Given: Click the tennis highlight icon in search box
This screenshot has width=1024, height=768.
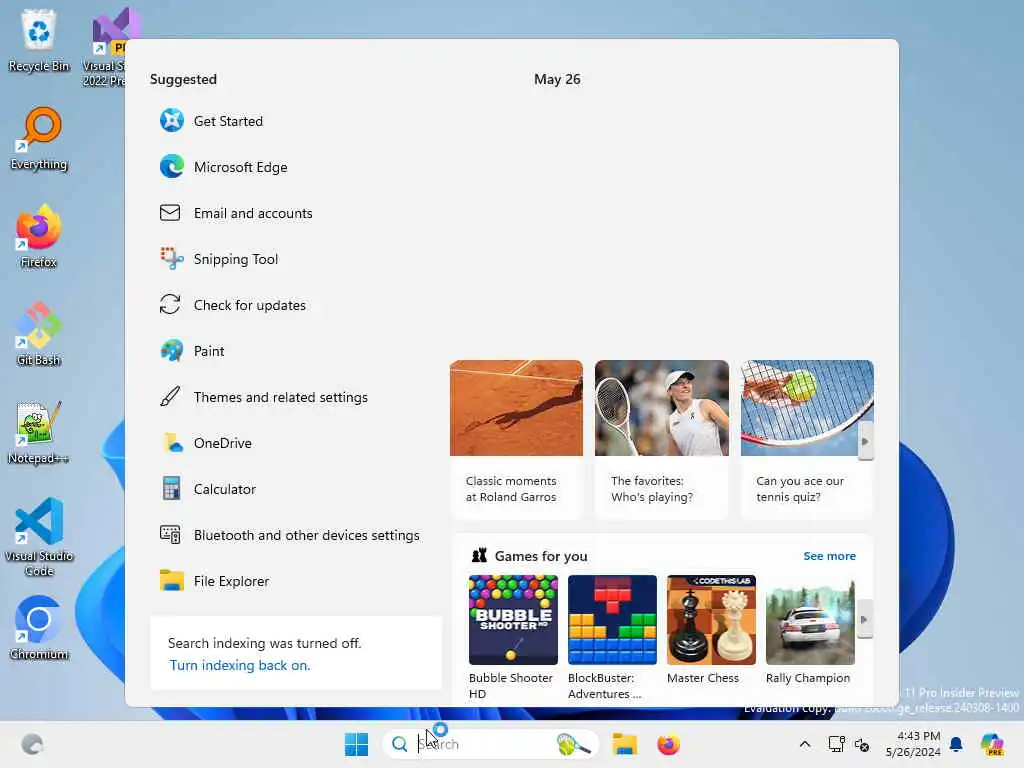Looking at the screenshot, I should click(573, 744).
